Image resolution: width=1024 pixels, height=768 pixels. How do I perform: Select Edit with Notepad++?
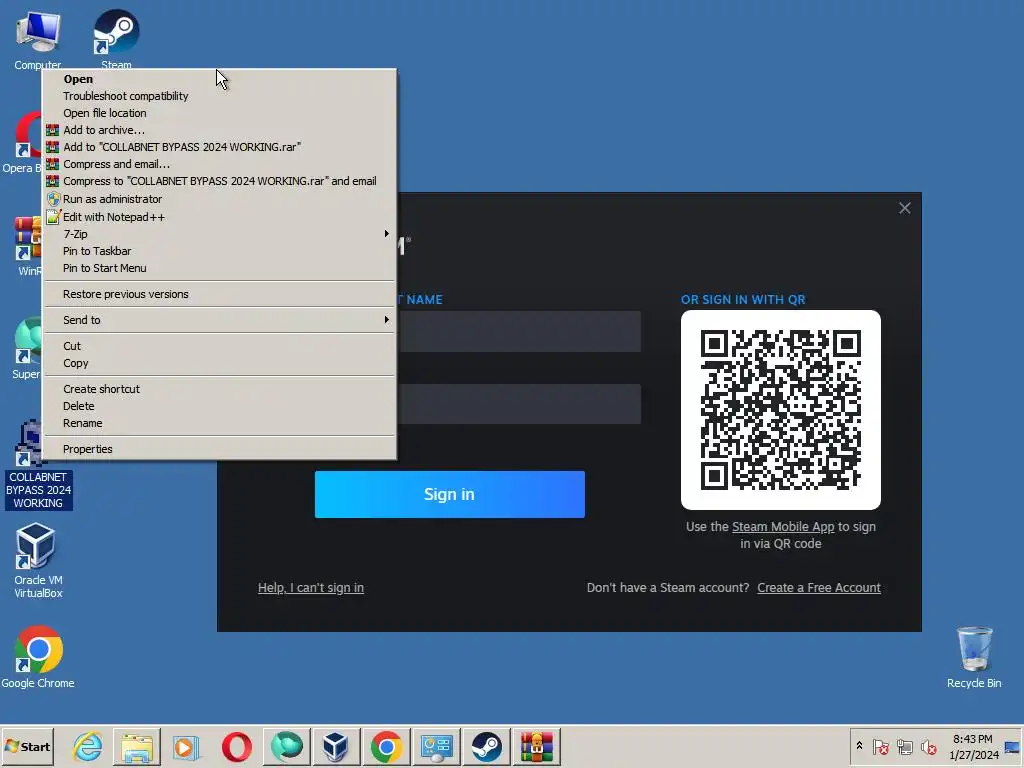coord(219,217)
